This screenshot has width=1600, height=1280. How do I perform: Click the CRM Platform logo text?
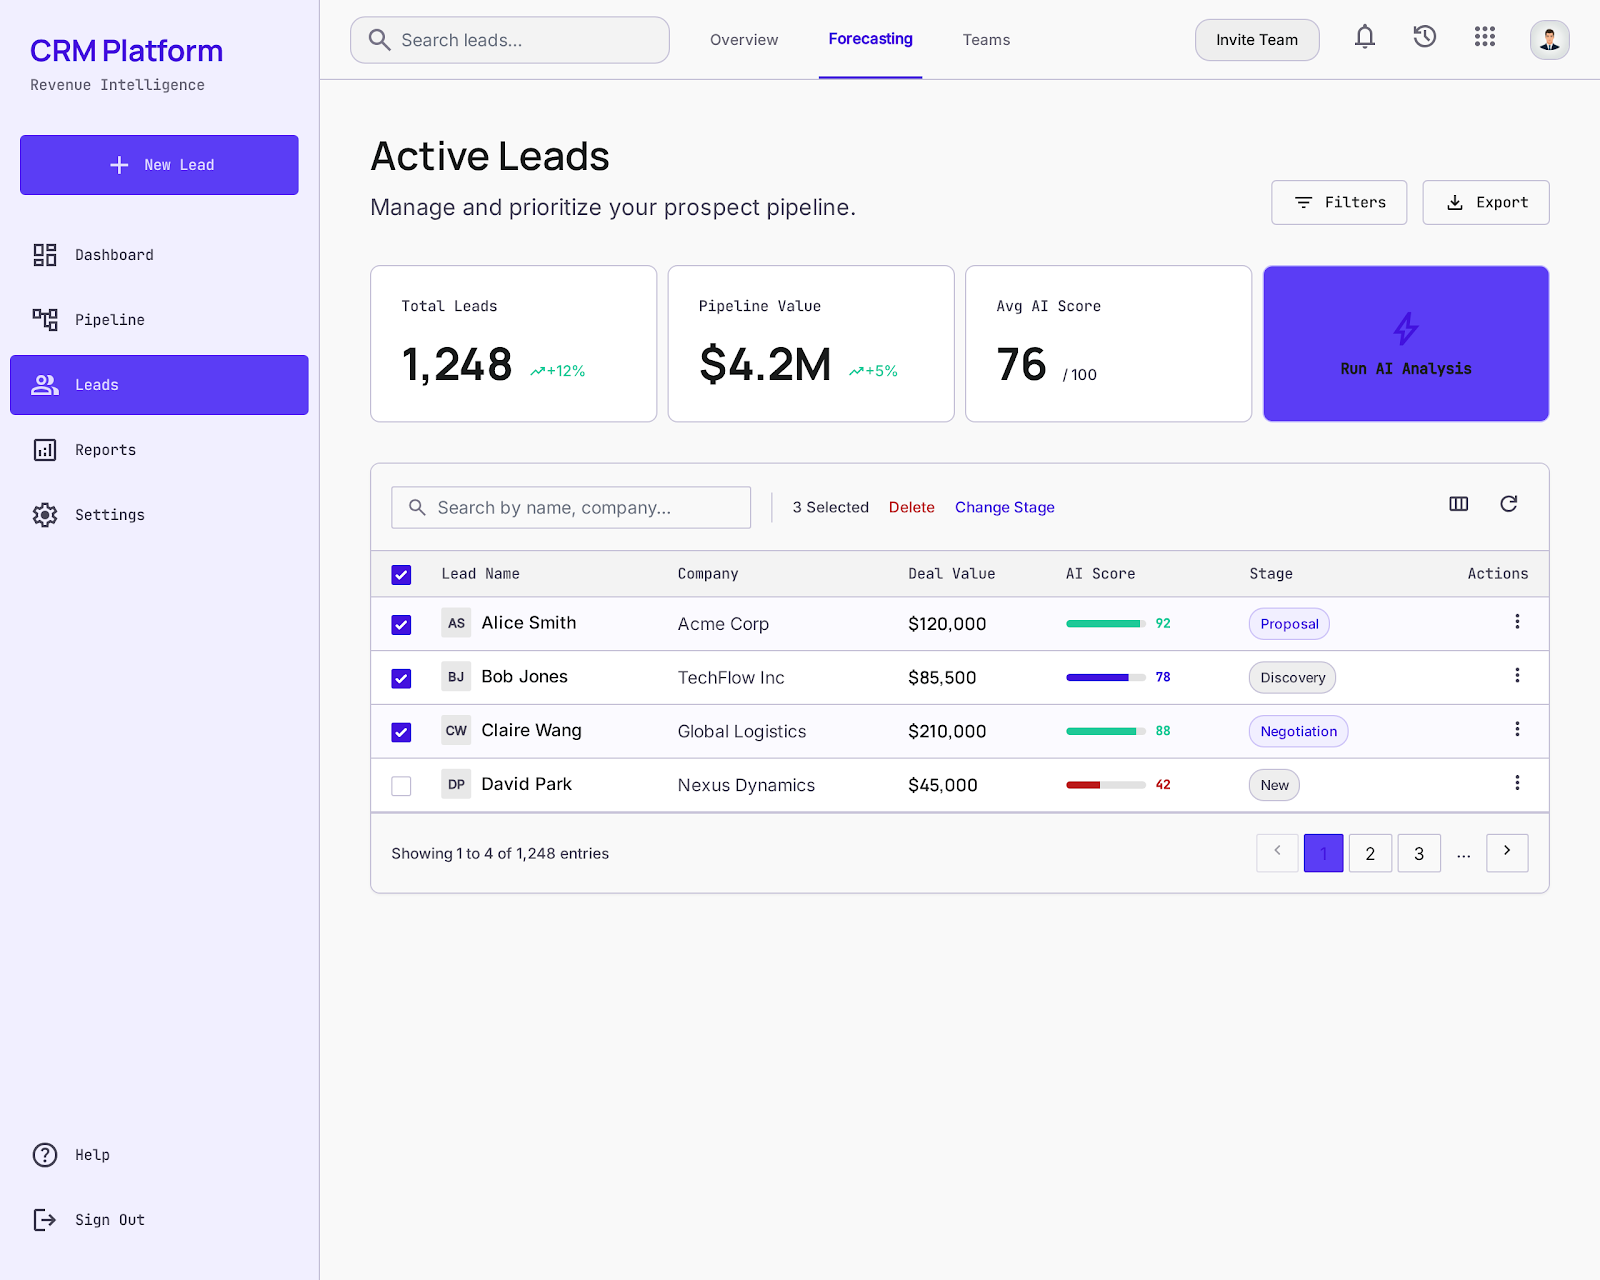(126, 51)
